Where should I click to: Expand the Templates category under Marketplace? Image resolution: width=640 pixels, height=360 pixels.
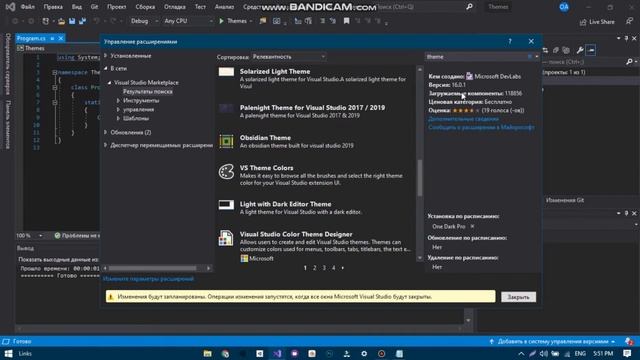pyautogui.click(x=118, y=118)
